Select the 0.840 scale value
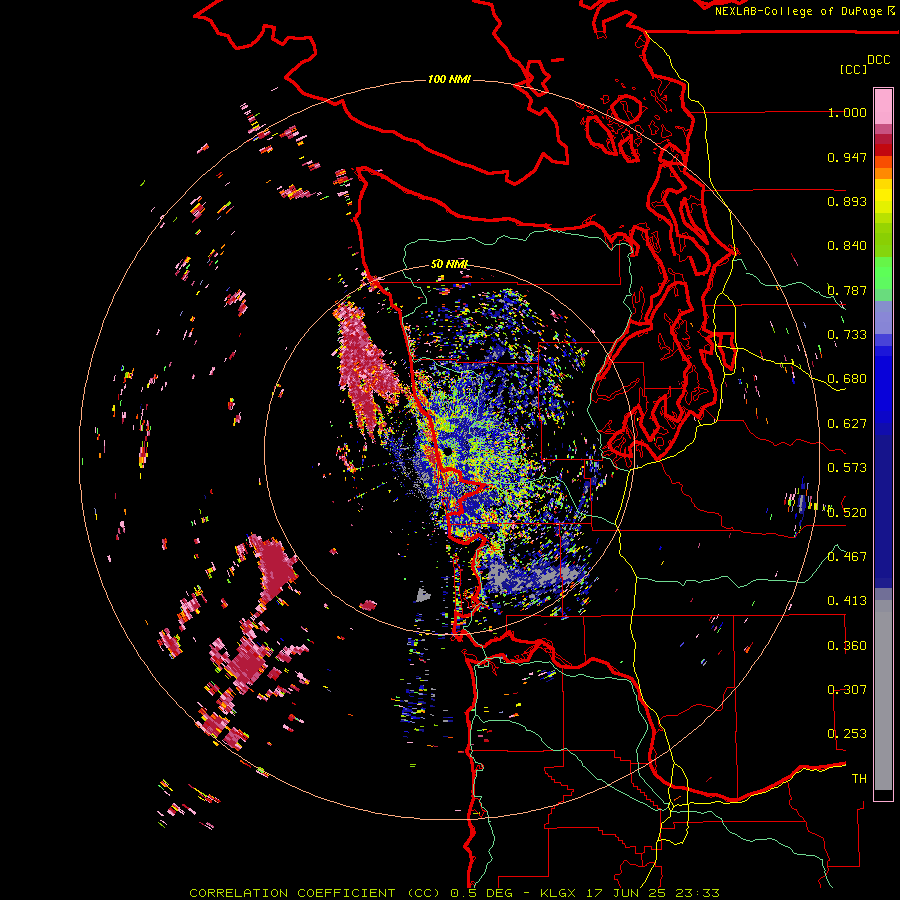900x900 pixels. 847,246
